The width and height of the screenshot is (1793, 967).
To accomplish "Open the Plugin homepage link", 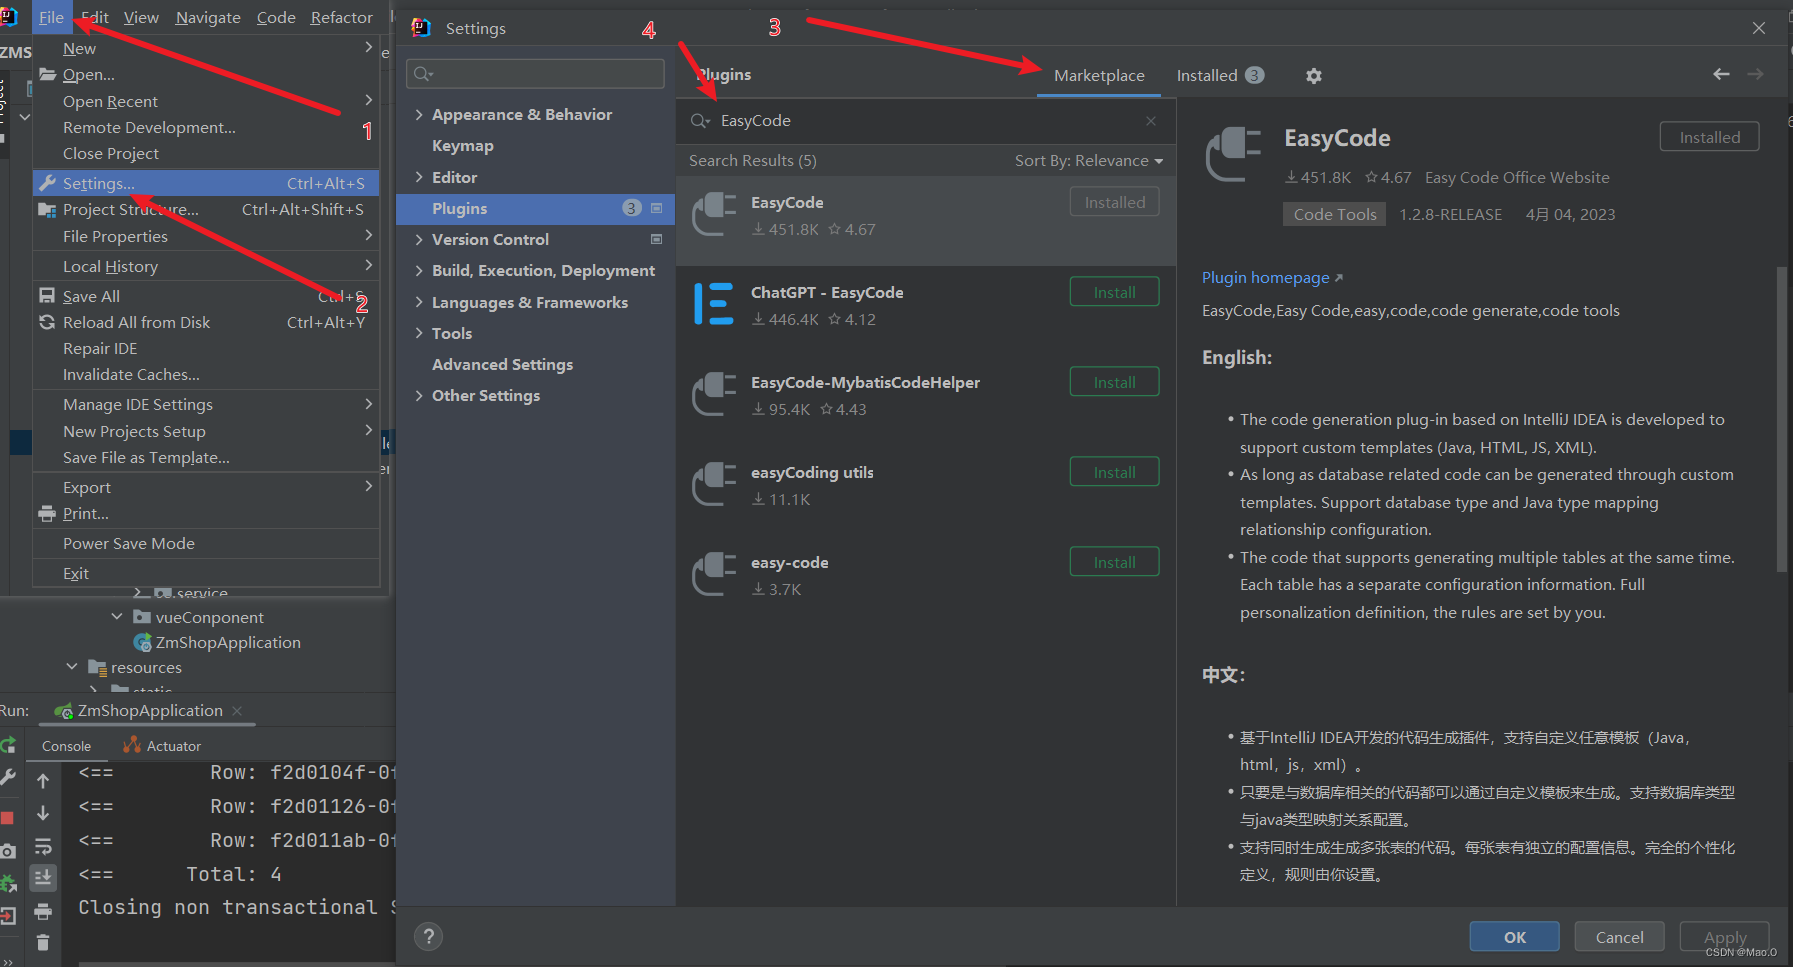I will (x=1271, y=278).
